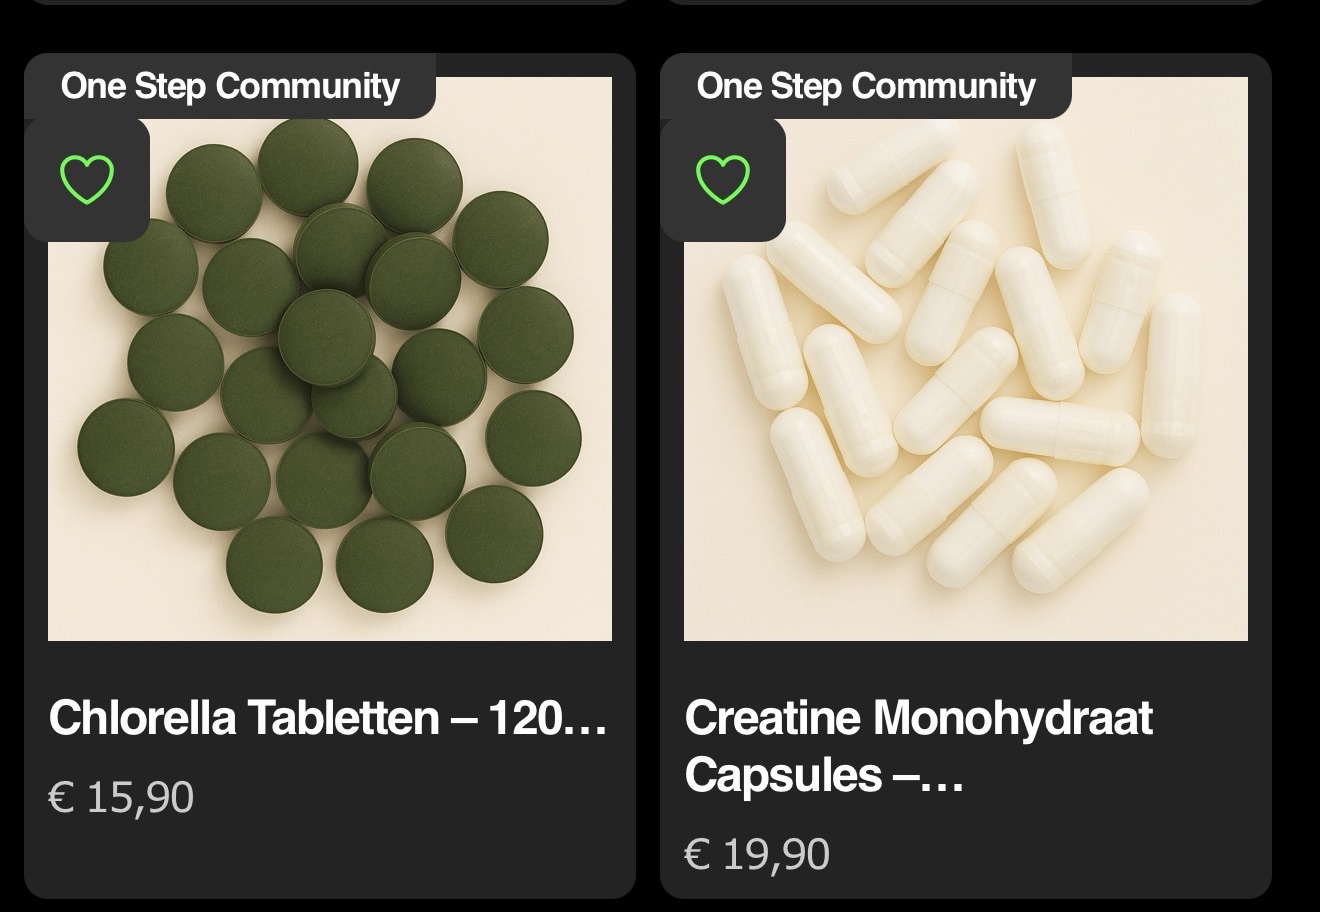Select the € 15,90 price

pos(121,797)
